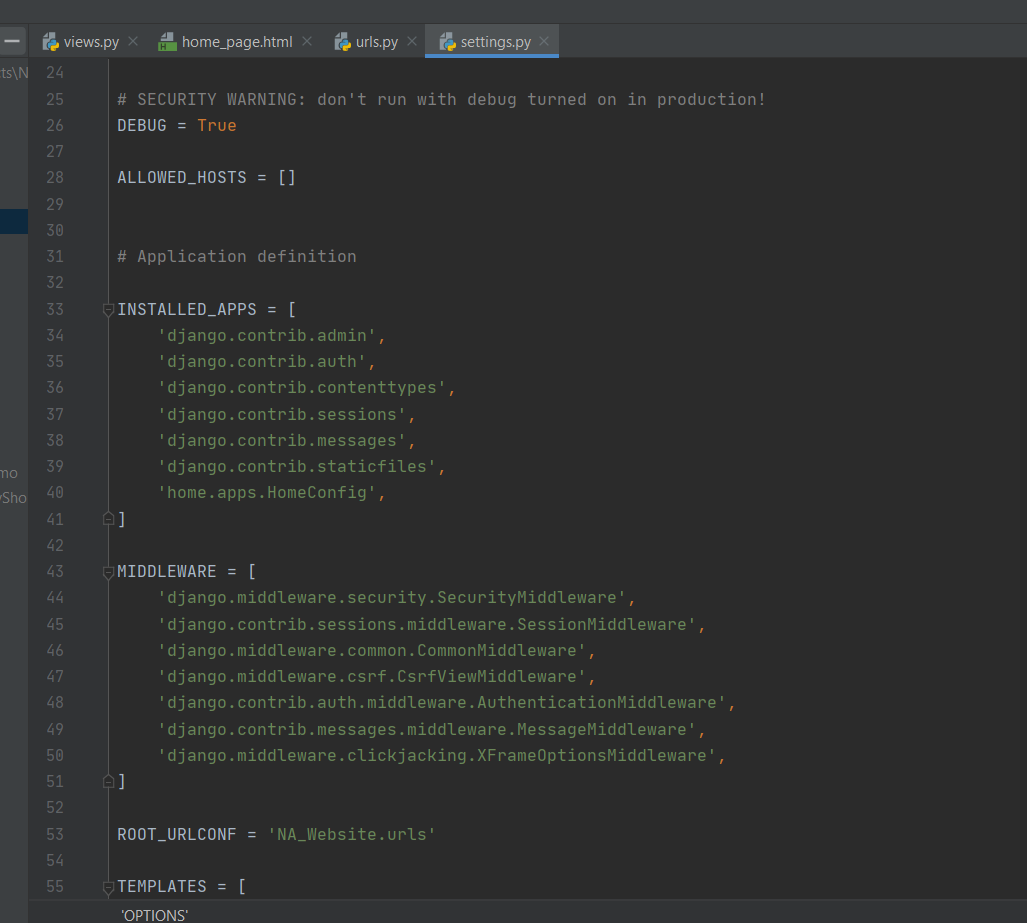Click the ROOT_URLCONF variable name

tap(177, 835)
